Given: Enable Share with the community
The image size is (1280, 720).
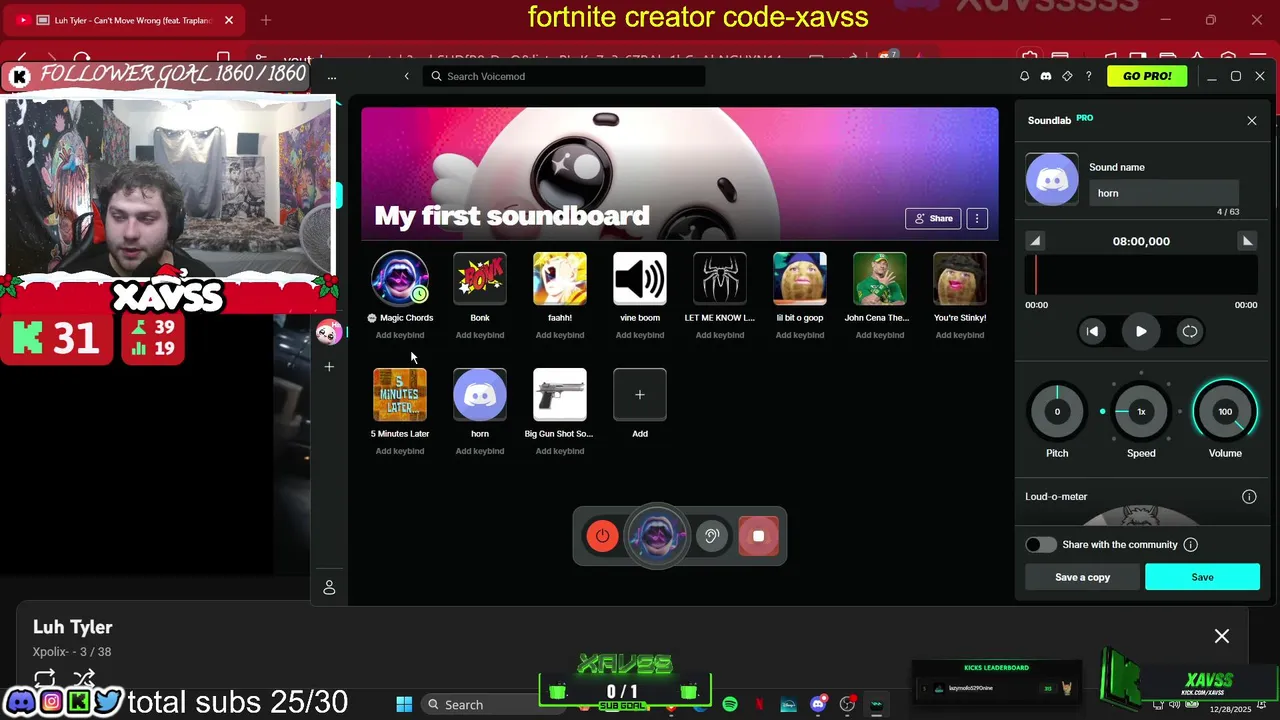Looking at the screenshot, I should [x=1041, y=545].
